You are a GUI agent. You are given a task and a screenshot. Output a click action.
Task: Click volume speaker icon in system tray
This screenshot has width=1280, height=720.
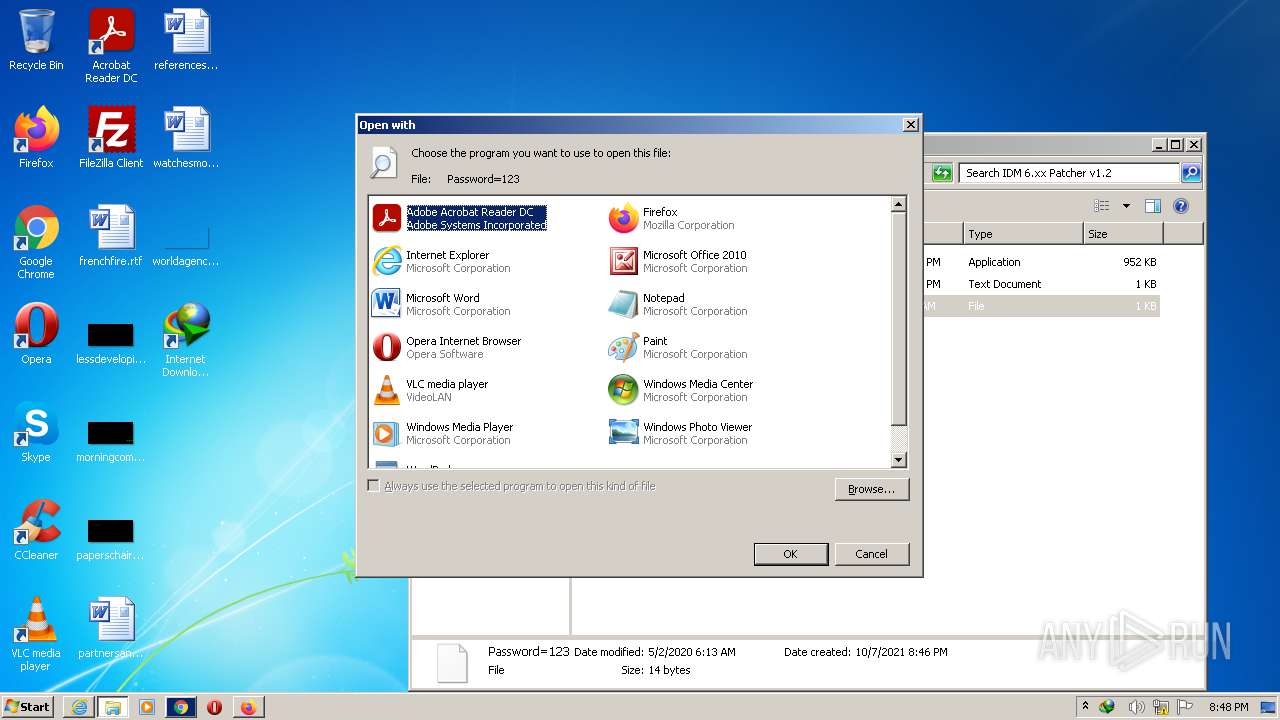pos(1137,707)
